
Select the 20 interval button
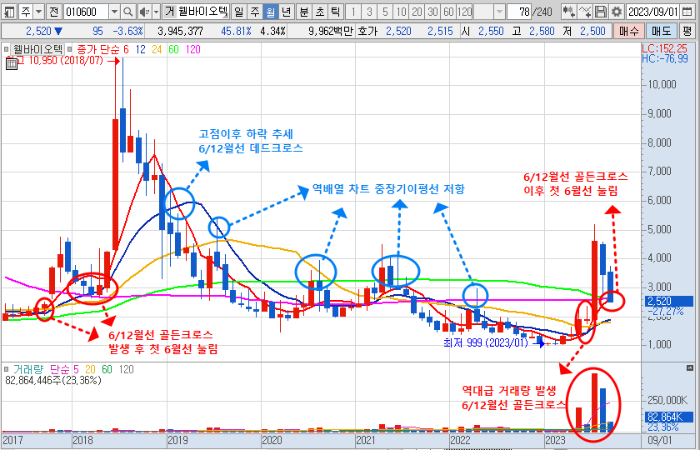point(417,12)
